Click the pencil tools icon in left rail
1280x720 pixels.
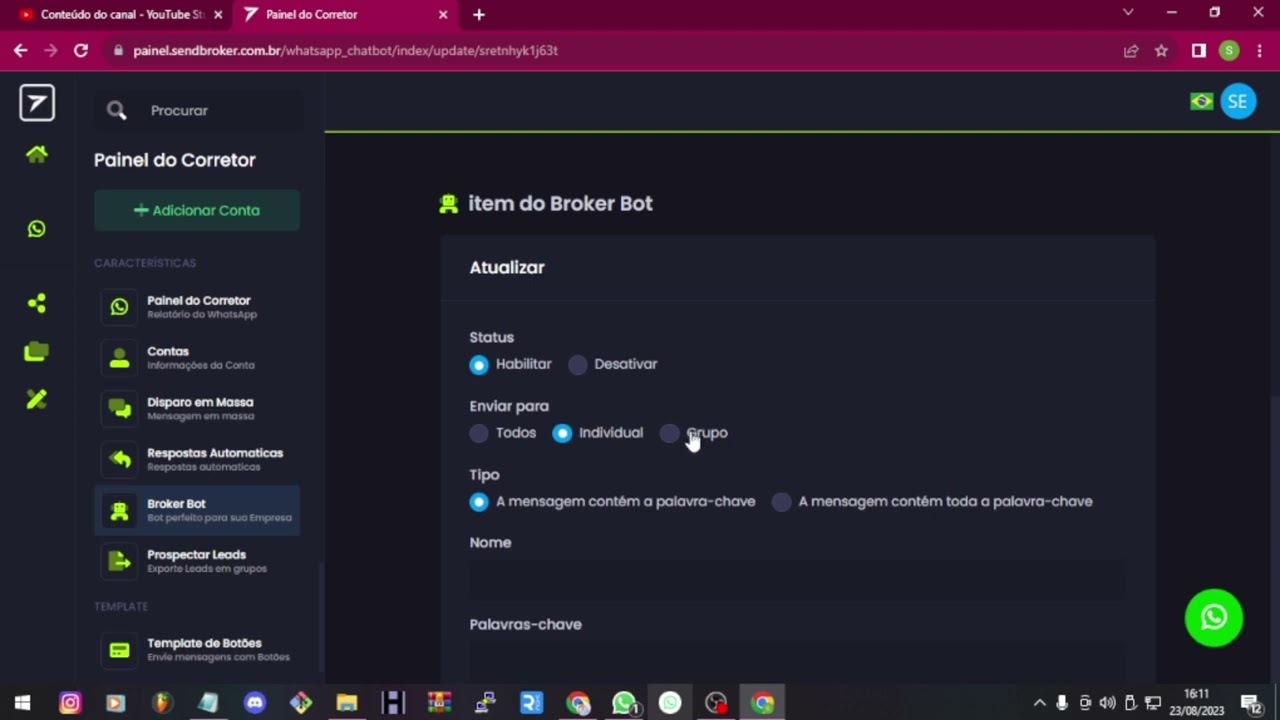tap(37, 399)
